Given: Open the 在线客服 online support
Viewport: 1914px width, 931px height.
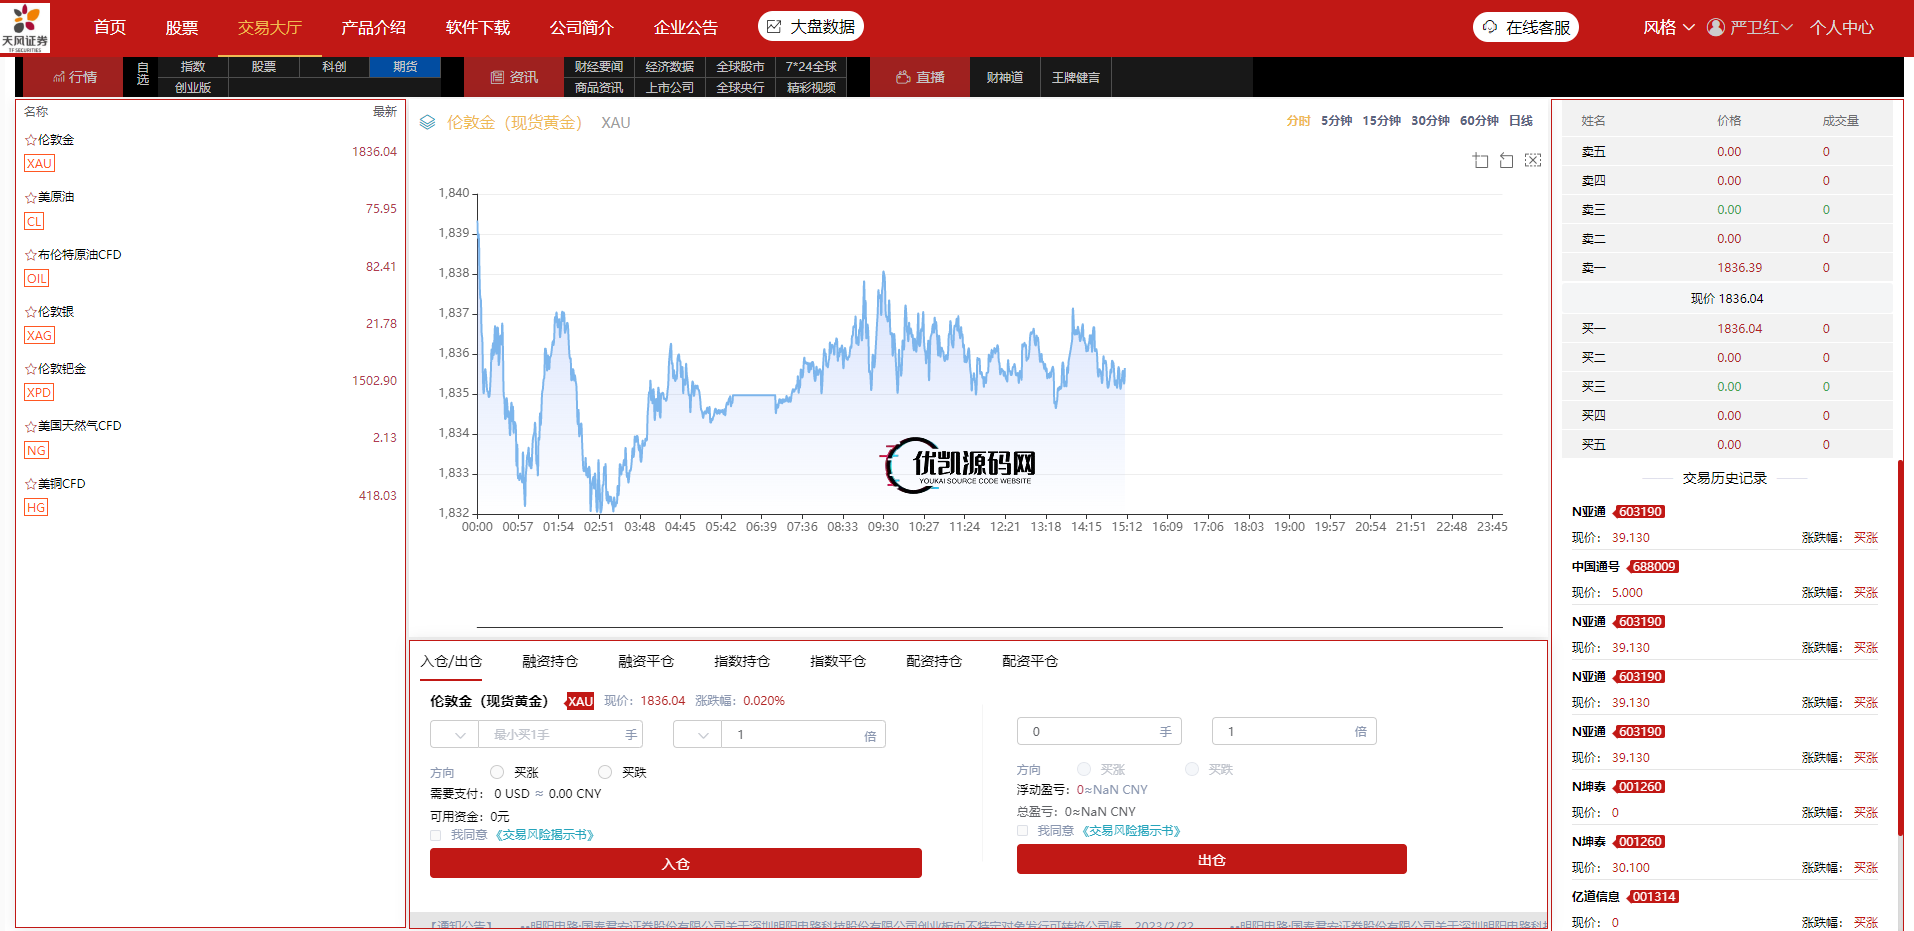Looking at the screenshot, I should pyautogui.click(x=1526, y=27).
